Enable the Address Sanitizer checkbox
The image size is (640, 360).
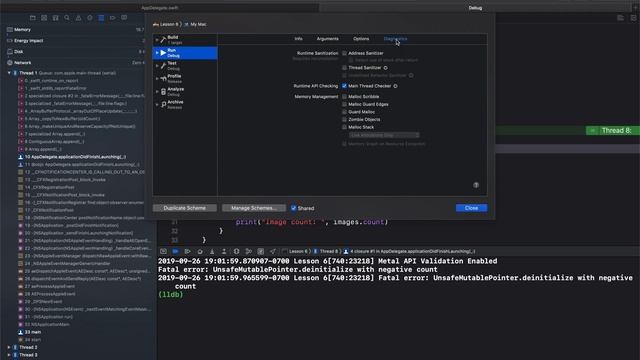click(344, 53)
